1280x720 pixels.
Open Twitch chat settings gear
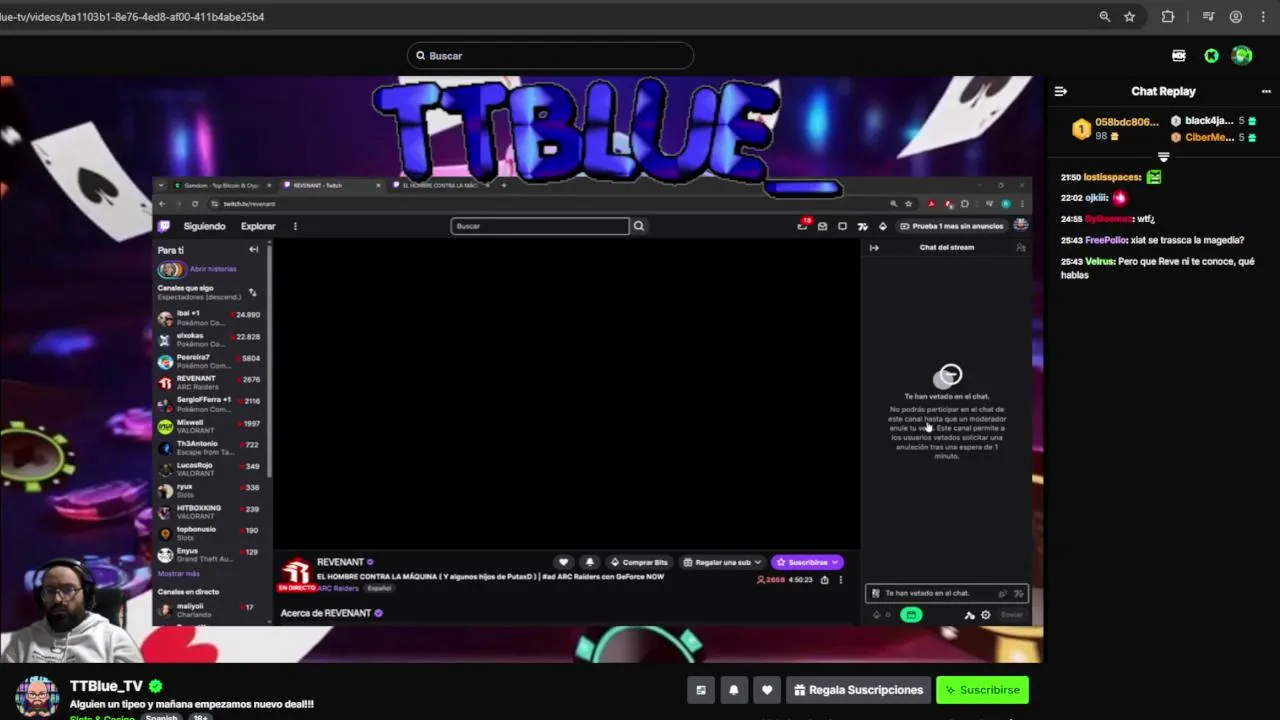pos(986,615)
